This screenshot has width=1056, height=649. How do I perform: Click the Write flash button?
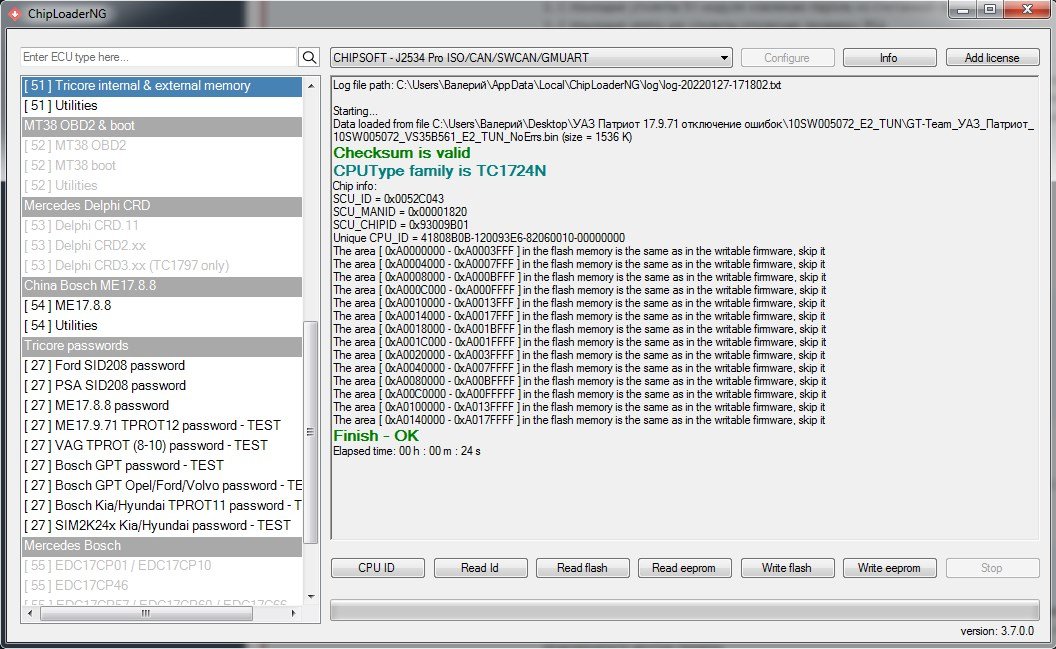pos(786,568)
